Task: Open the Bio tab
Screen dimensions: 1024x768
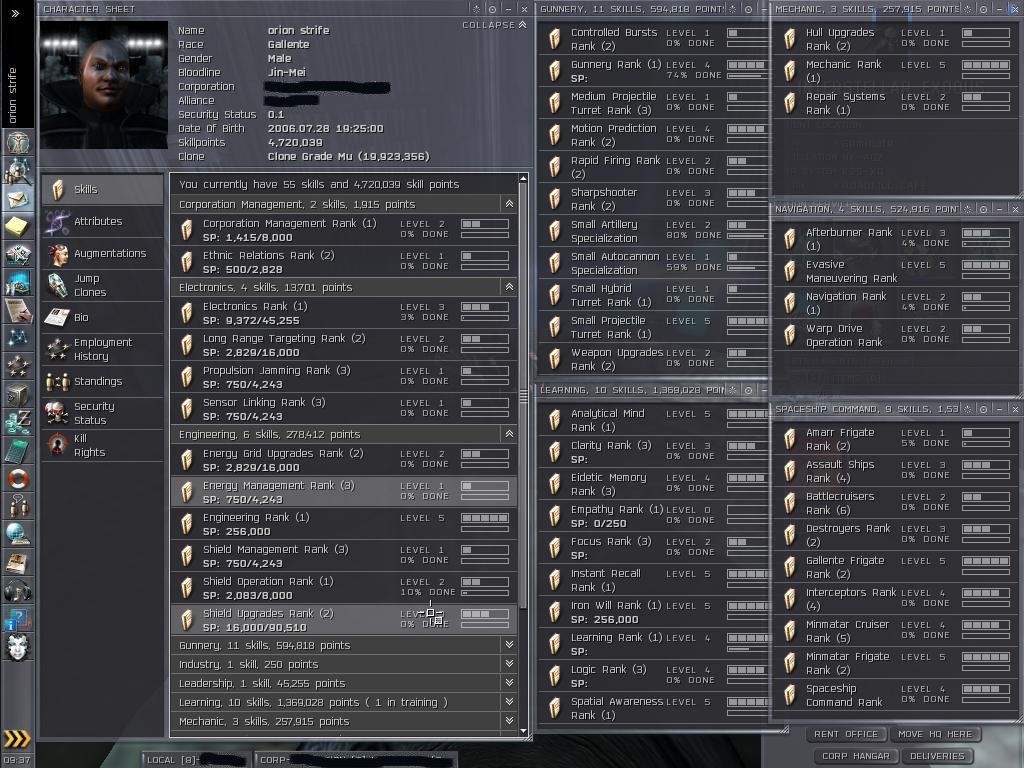Action: click(103, 317)
